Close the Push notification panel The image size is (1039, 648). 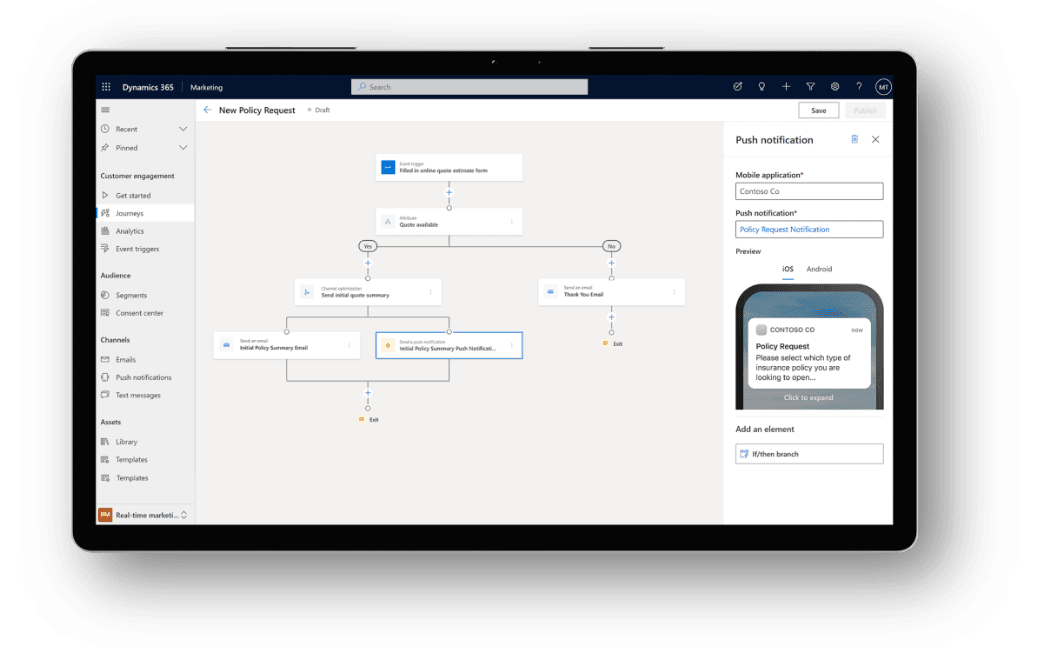[876, 140]
